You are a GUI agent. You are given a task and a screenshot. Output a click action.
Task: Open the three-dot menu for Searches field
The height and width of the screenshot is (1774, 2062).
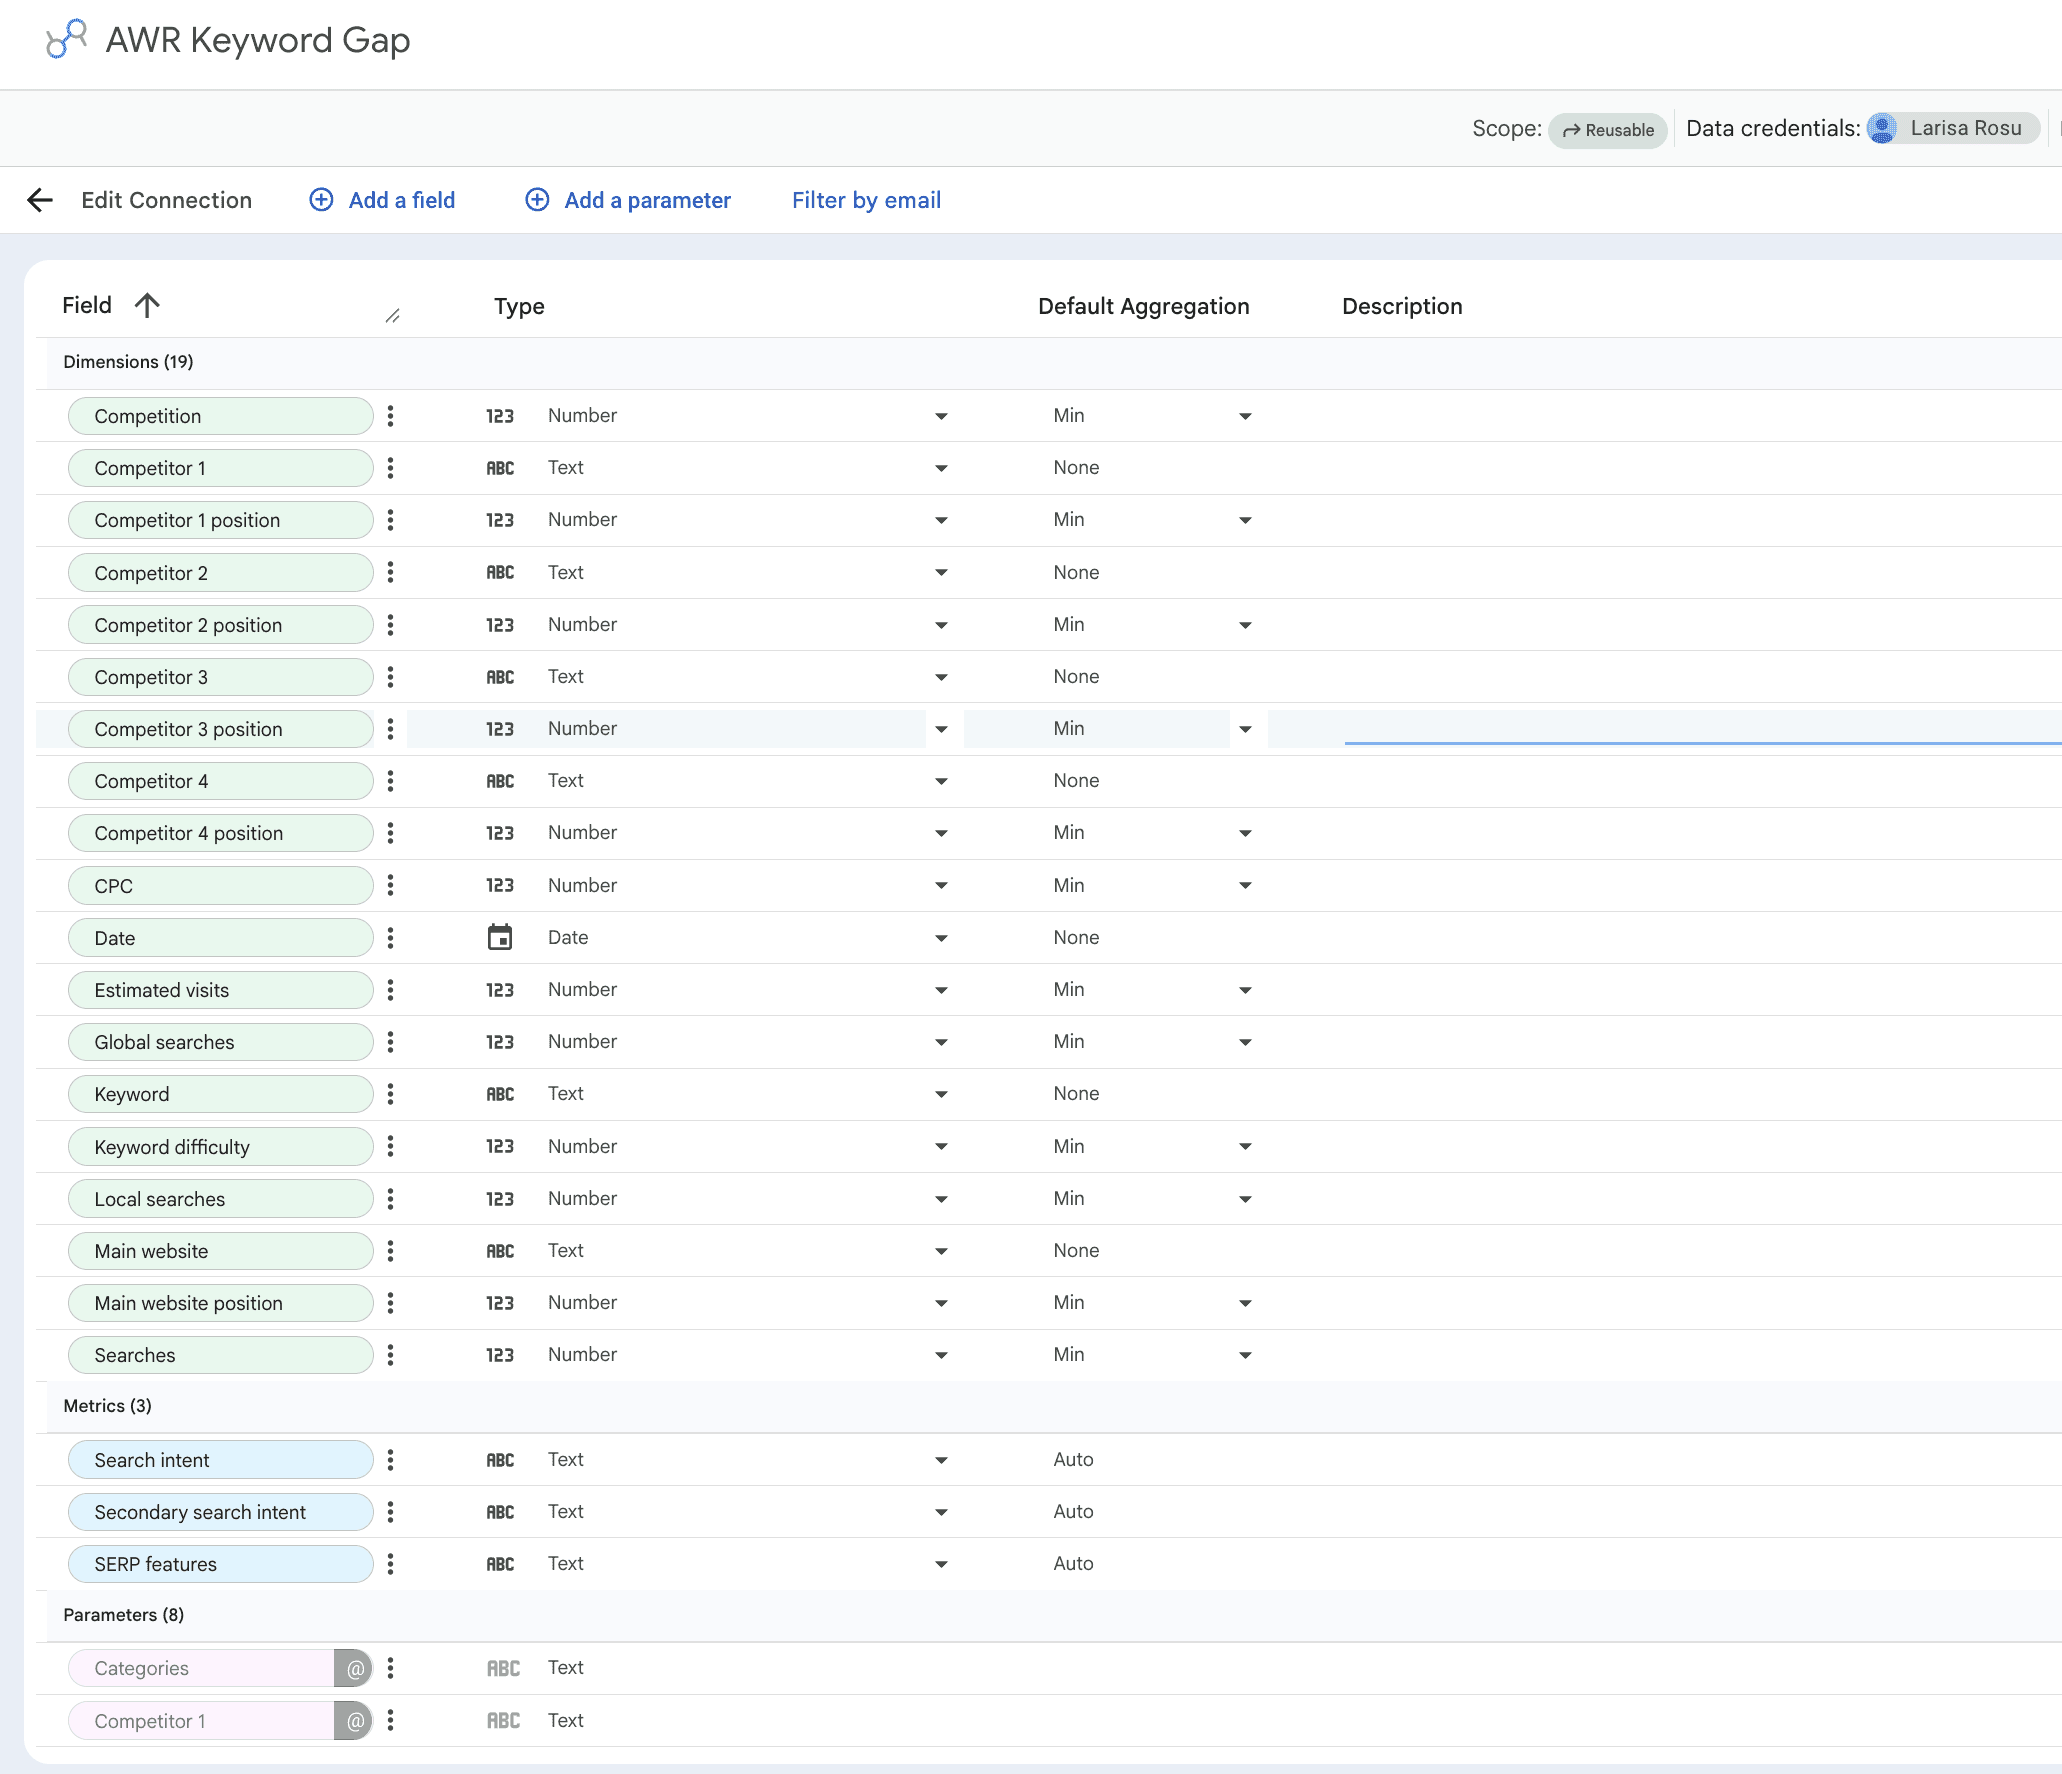click(x=390, y=1355)
